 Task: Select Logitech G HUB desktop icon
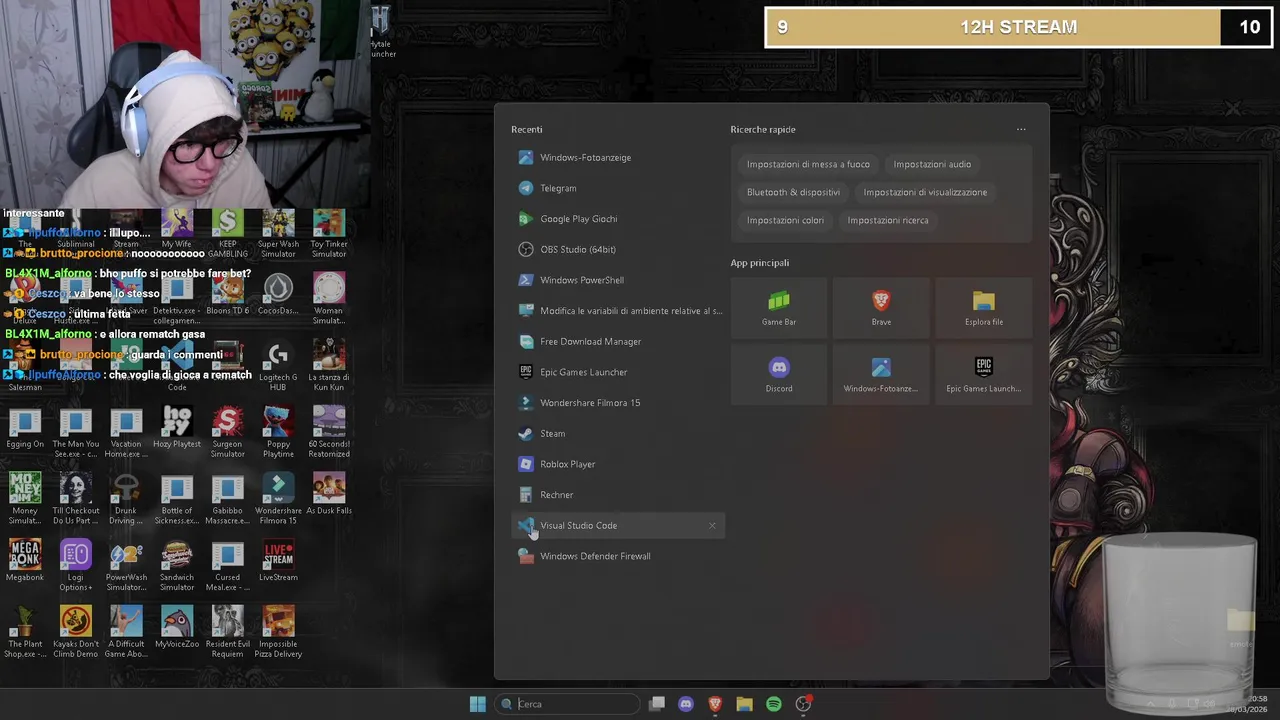278,365
